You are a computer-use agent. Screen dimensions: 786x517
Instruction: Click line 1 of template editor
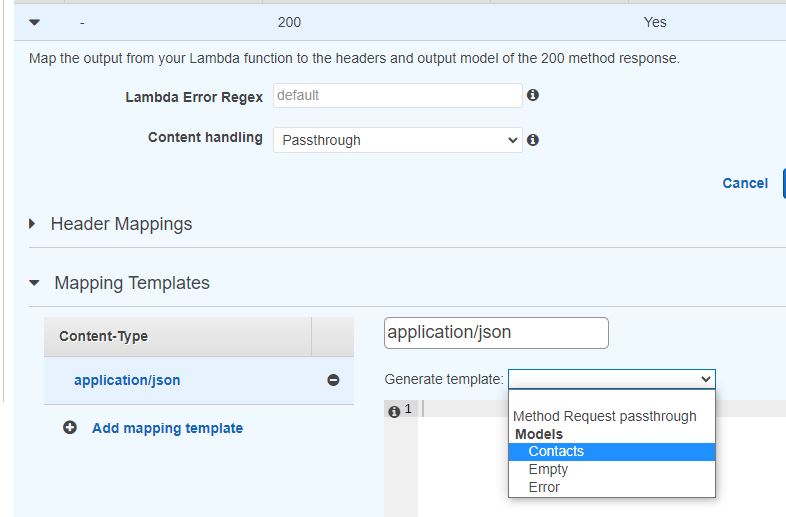pyautogui.click(x=602, y=409)
